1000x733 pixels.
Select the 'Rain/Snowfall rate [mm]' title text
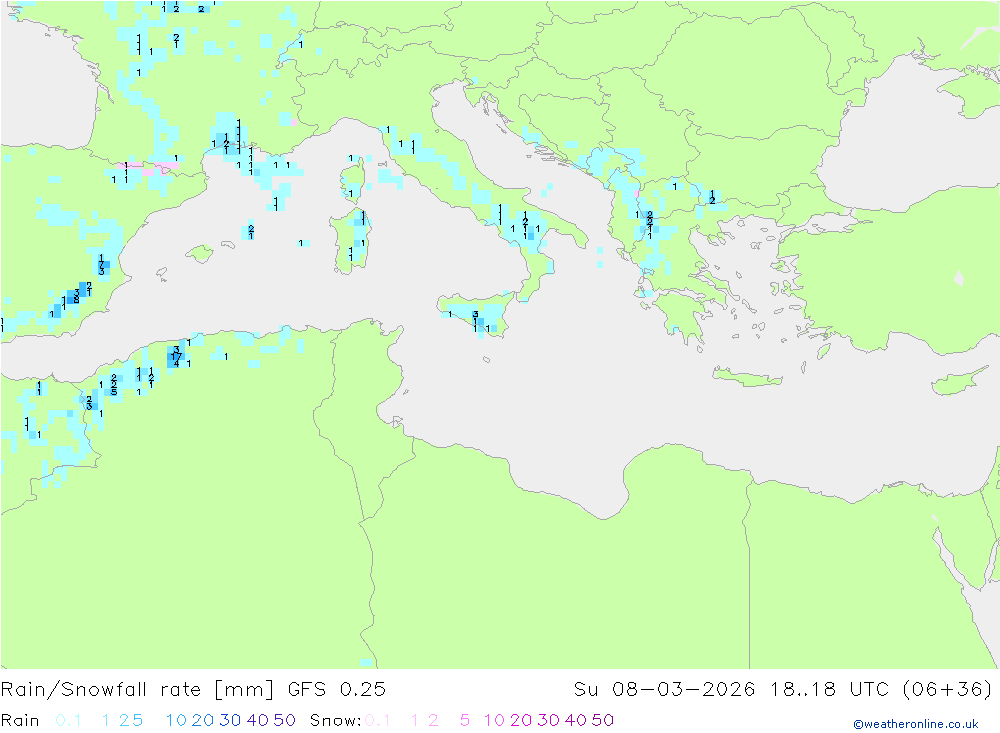137,690
